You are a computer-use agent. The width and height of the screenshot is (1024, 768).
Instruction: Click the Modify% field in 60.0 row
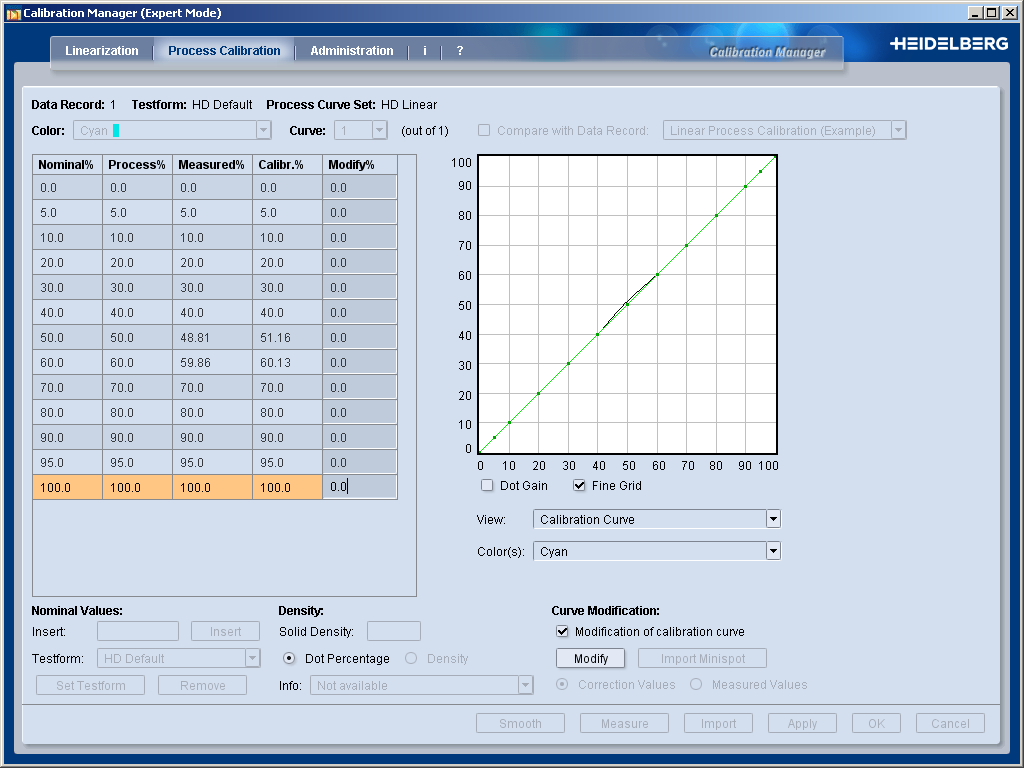pyautogui.click(x=360, y=362)
